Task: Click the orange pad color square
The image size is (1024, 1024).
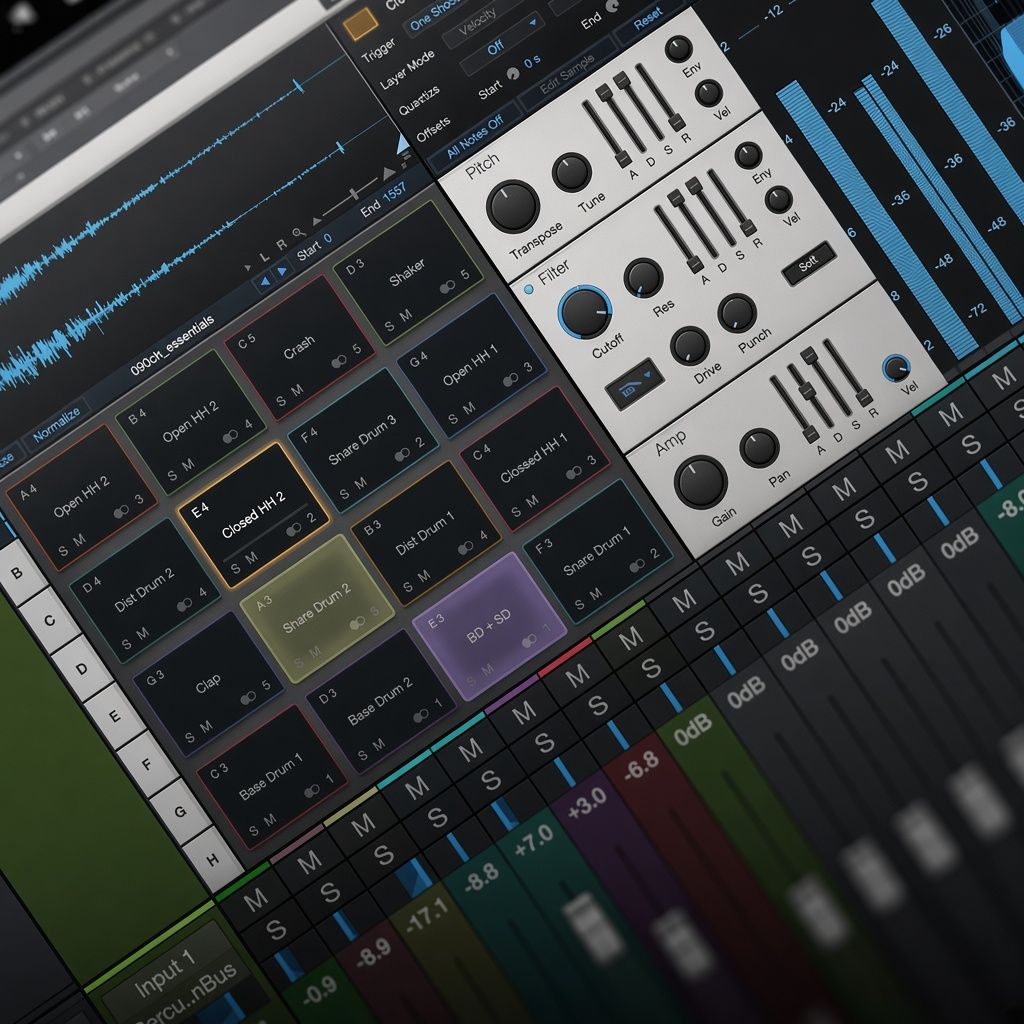Action: click(360, 24)
